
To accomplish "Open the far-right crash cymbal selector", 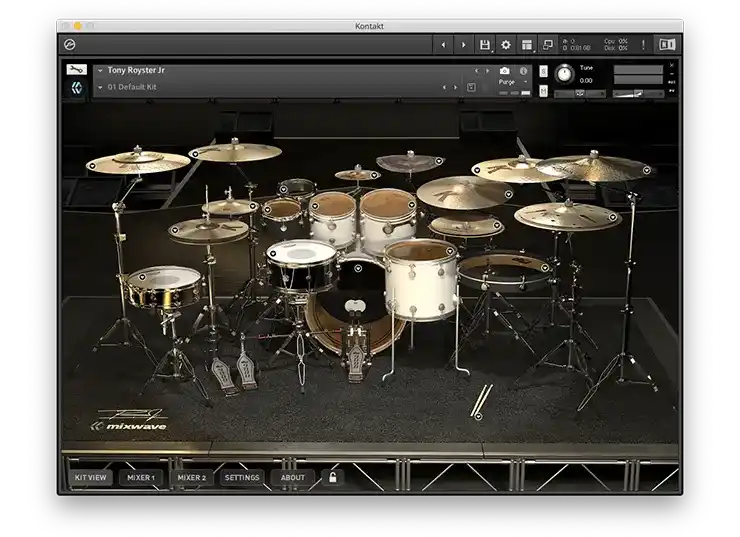I will pos(647,170).
